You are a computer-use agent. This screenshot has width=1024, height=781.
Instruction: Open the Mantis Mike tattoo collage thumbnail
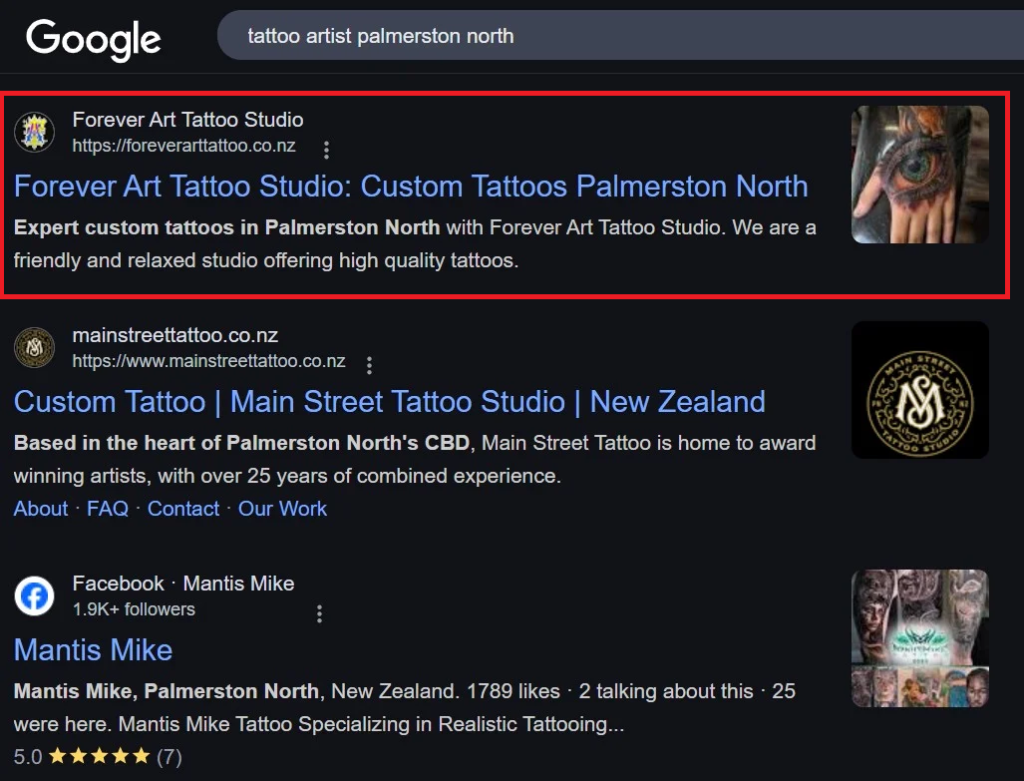(x=920, y=638)
